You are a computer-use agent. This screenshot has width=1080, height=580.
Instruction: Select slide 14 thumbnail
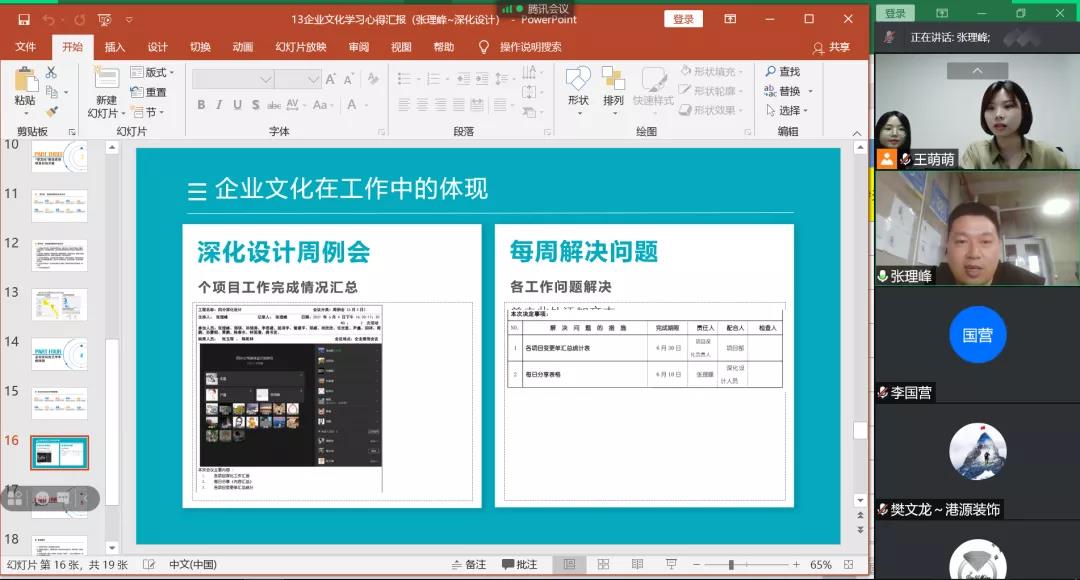(59, 354)
